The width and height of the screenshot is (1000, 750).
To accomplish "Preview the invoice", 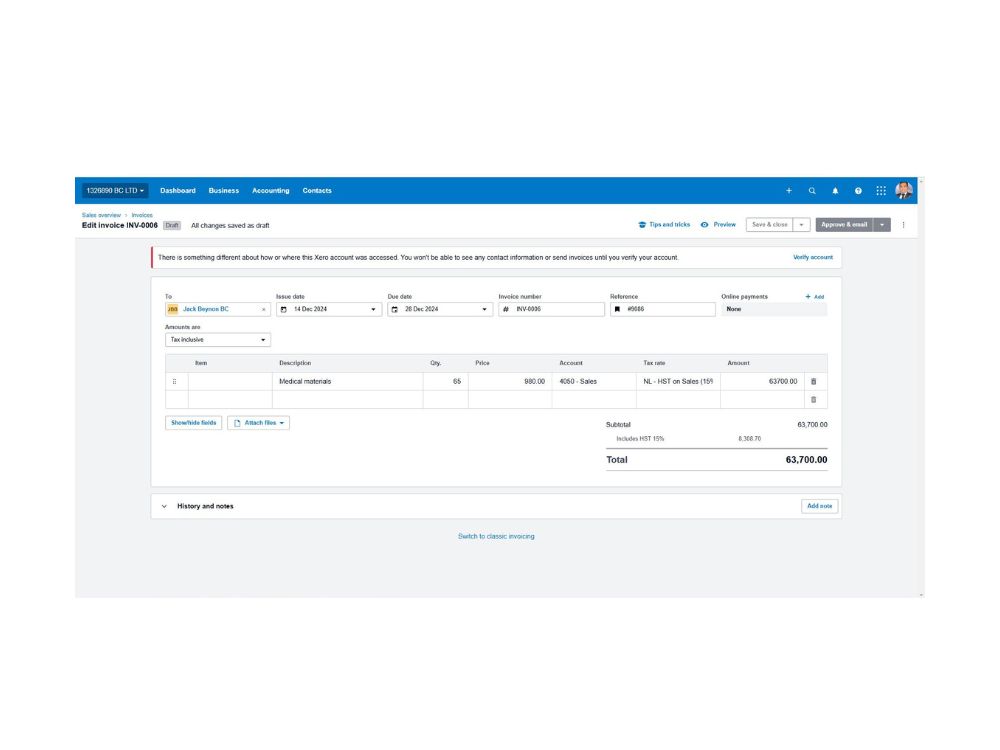I will click(718, 224).
